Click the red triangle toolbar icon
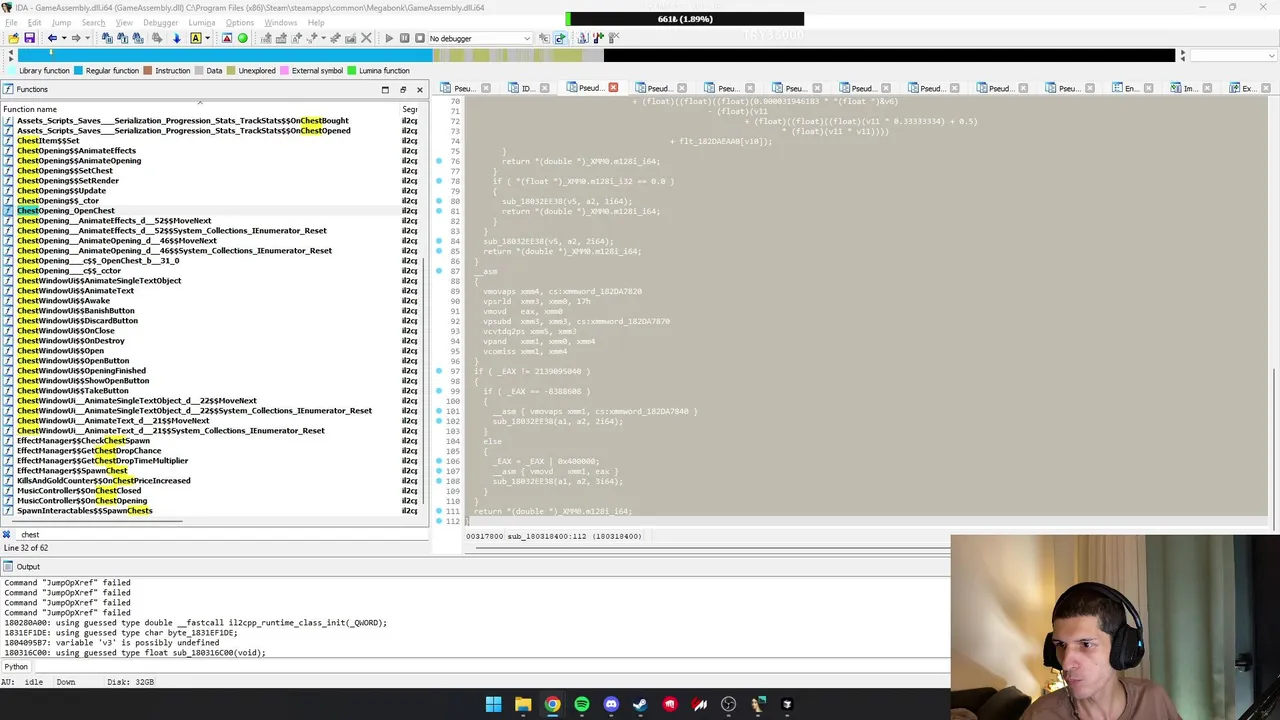Image resolution: width=1280 pixels, height=720 pixels. pos(227,38)
